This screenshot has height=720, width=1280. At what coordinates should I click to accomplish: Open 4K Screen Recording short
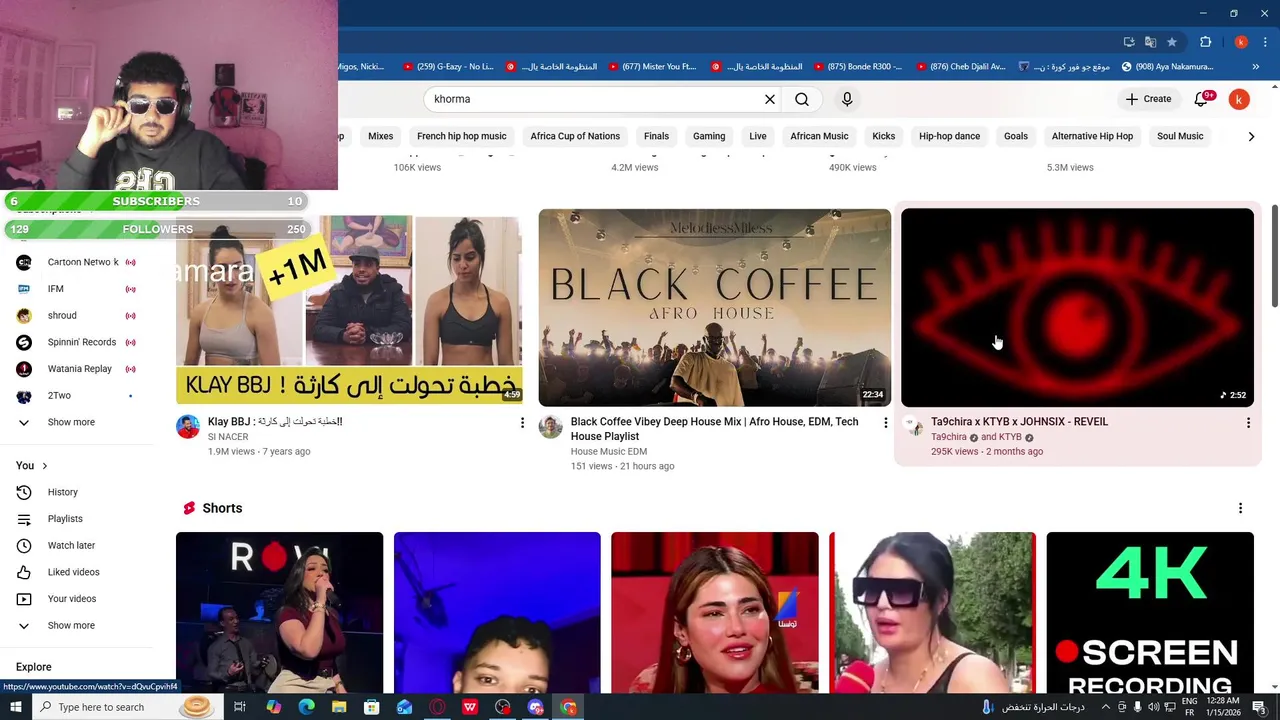coord(1150,612)
